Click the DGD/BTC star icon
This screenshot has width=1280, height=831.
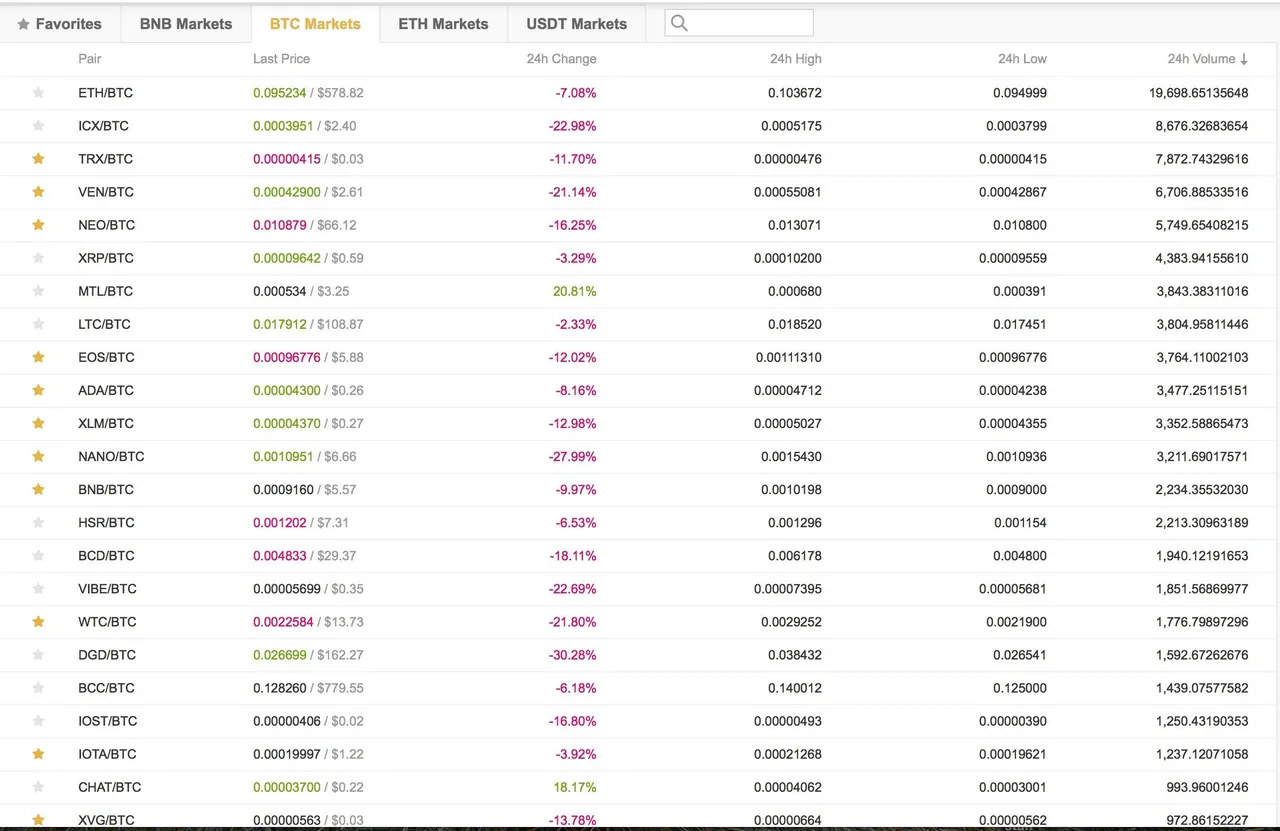pyautogui.click(x=38, y=654)
